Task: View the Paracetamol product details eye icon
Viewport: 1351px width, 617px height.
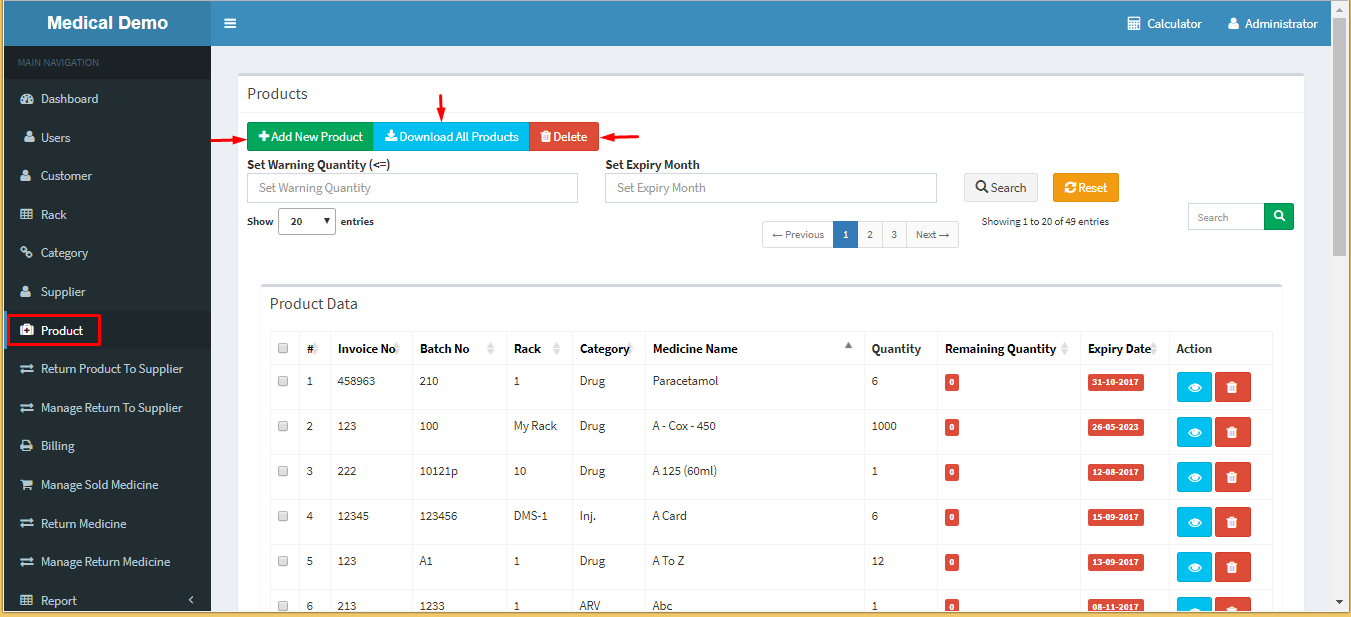Action: pos(1194,387)
